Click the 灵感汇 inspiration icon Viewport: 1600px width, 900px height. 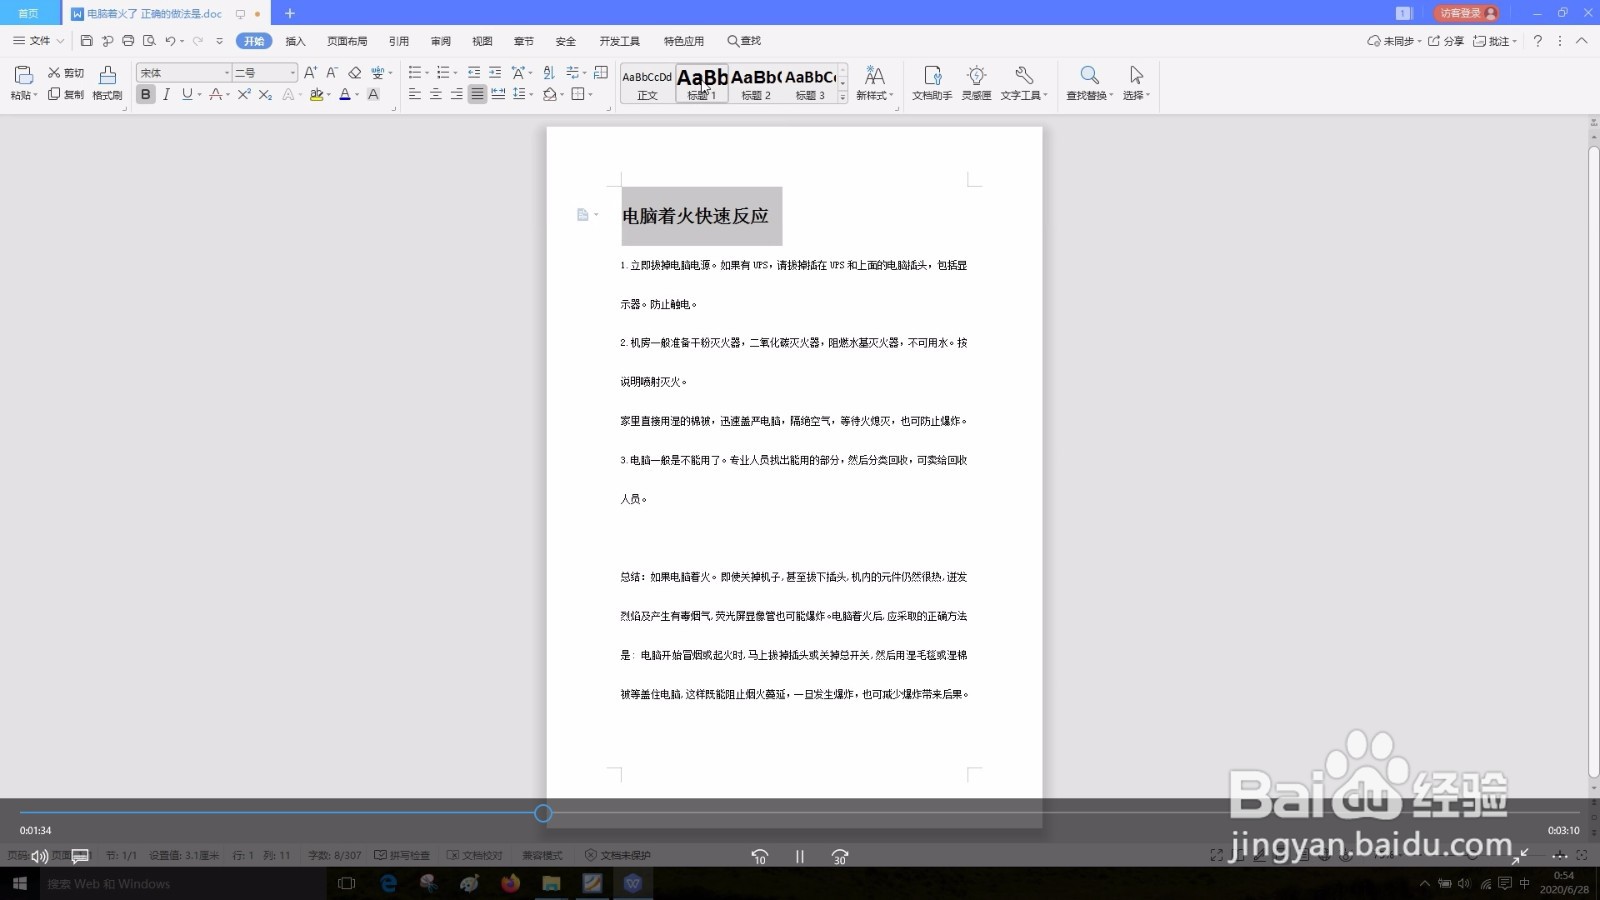976,82
